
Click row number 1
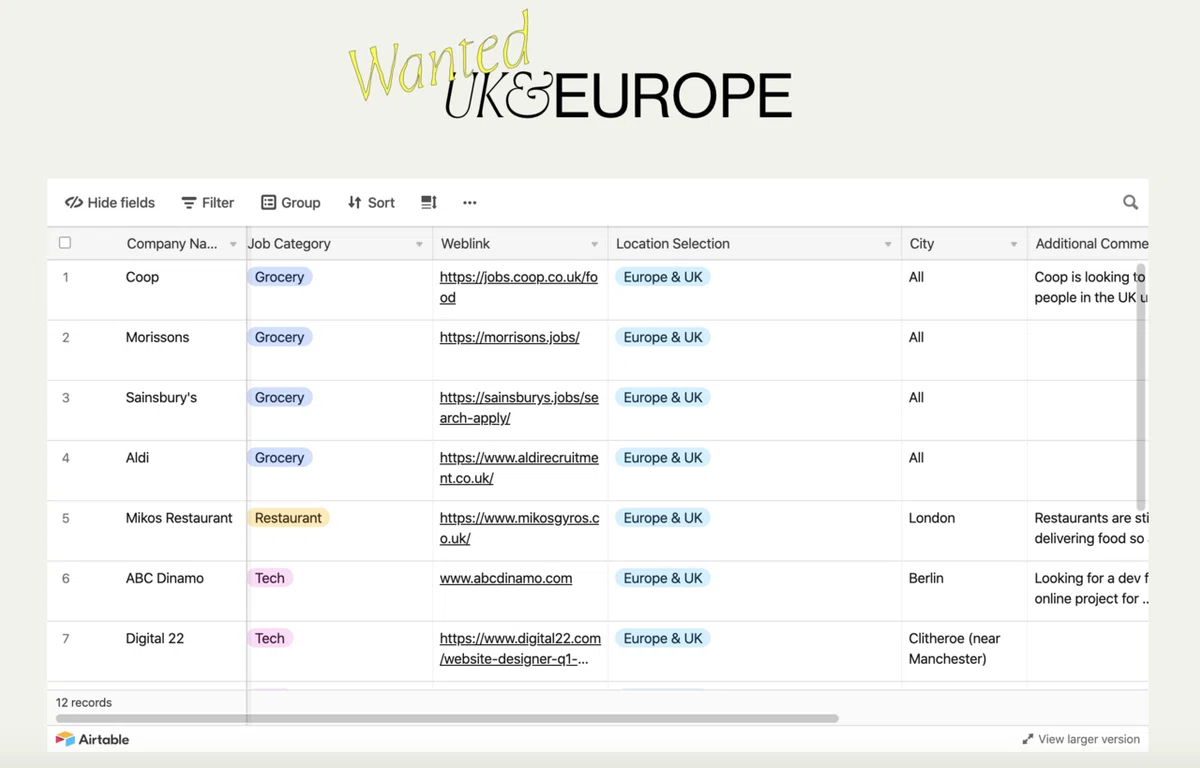(x=66, y=277)
